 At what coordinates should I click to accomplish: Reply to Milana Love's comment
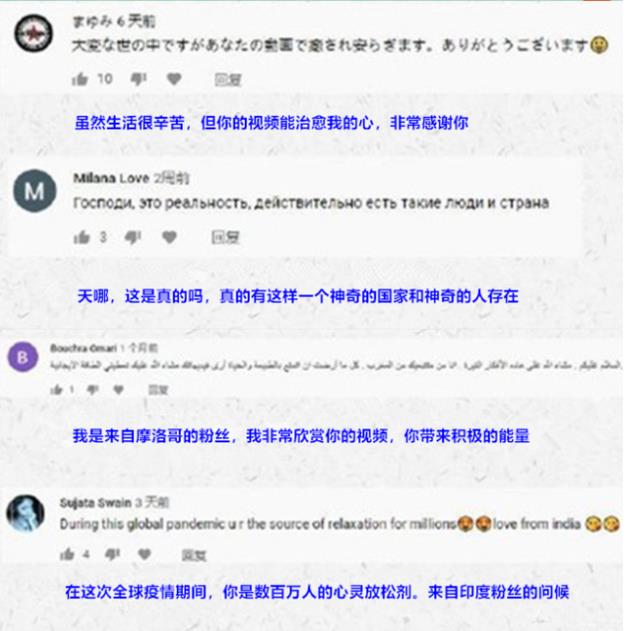point(225,237)
